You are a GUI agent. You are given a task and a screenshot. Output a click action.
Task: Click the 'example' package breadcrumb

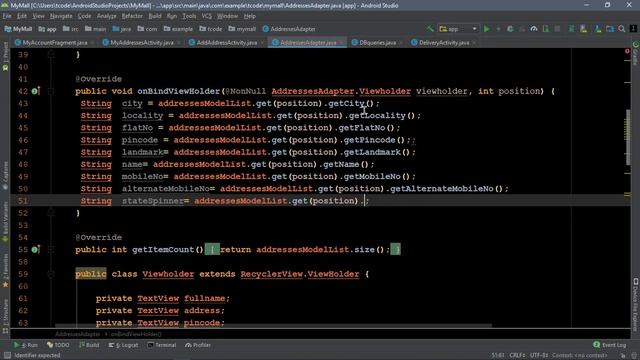178,29
